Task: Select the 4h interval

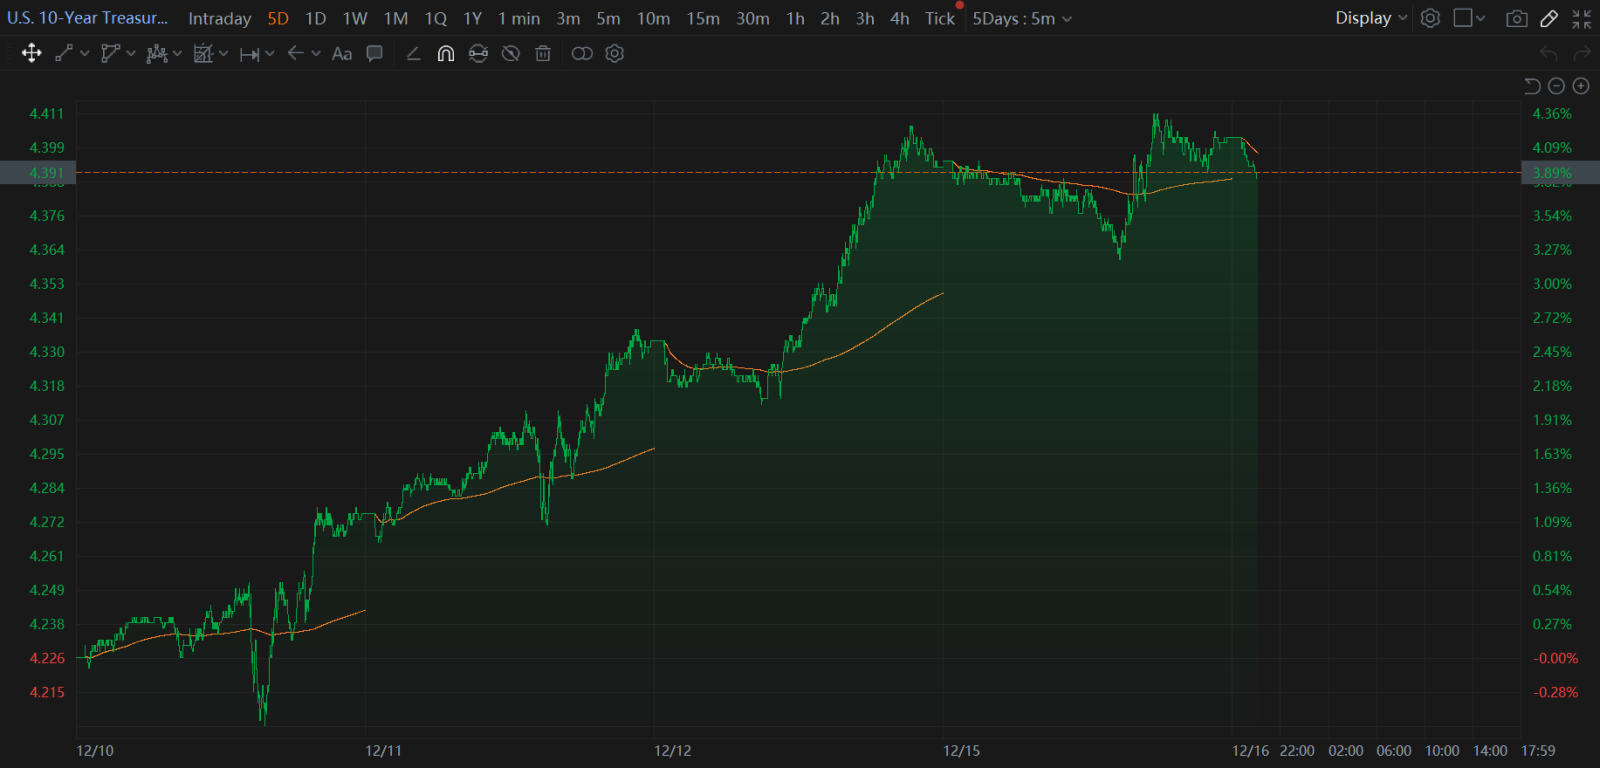Action: [x=900, y=18]
